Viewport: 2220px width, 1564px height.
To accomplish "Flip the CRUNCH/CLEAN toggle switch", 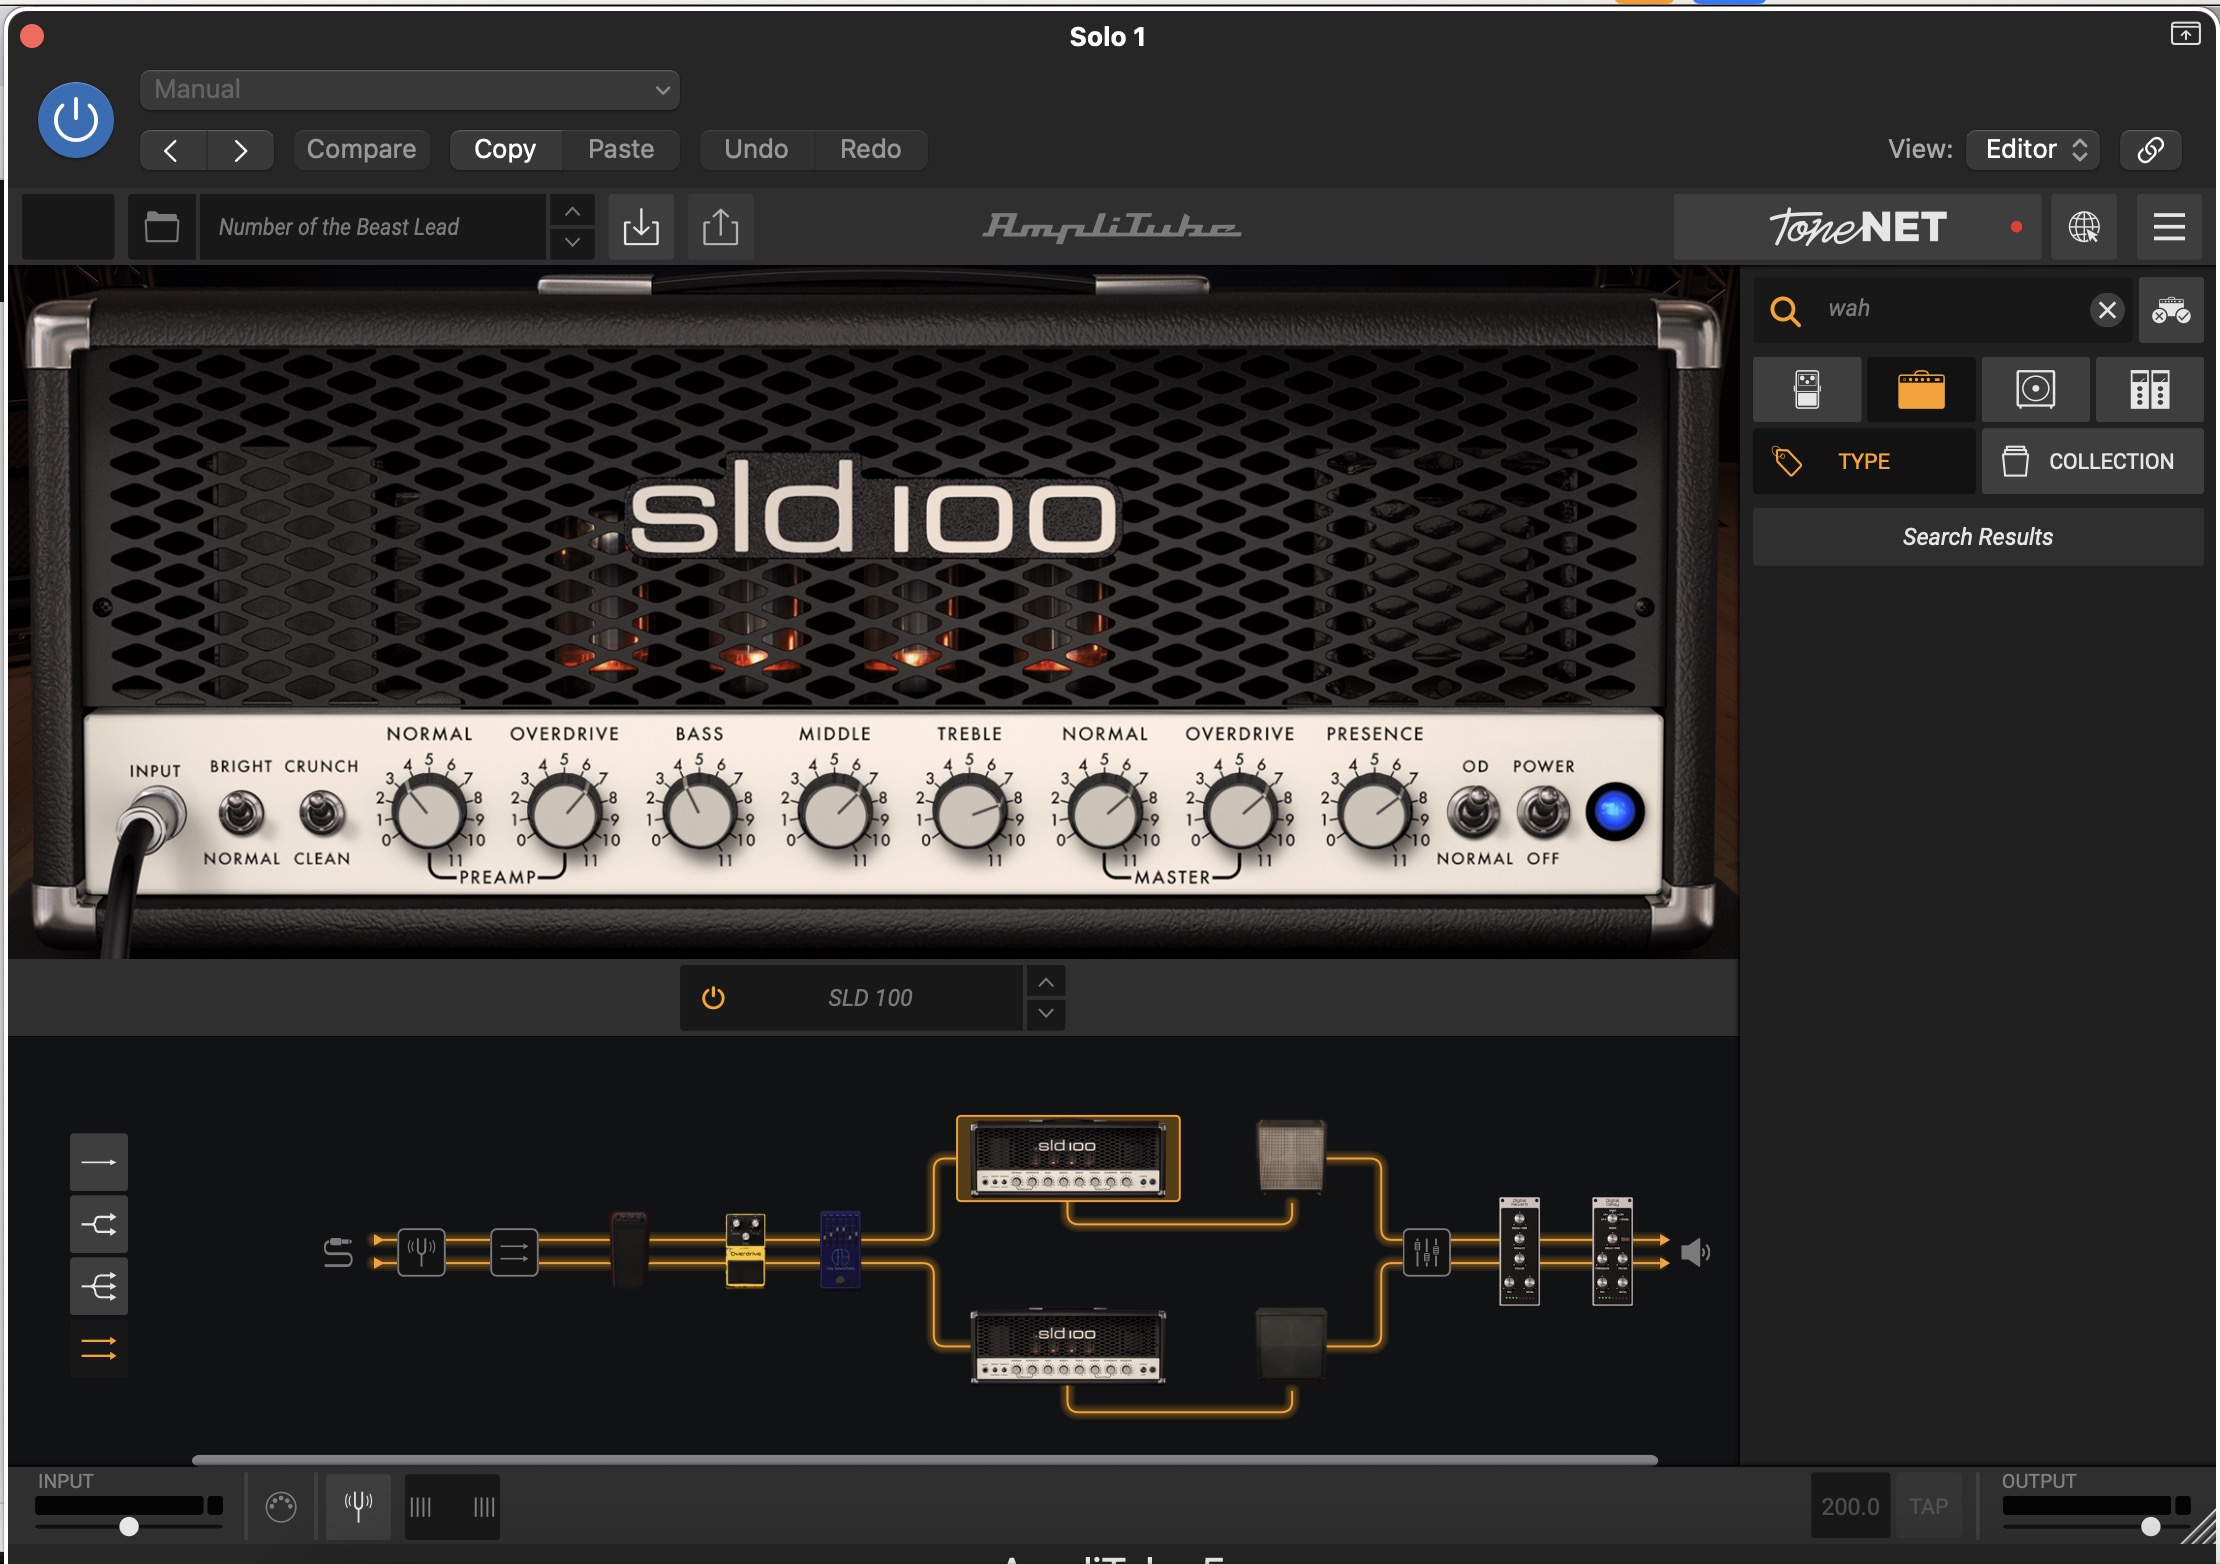I will 322,813.
